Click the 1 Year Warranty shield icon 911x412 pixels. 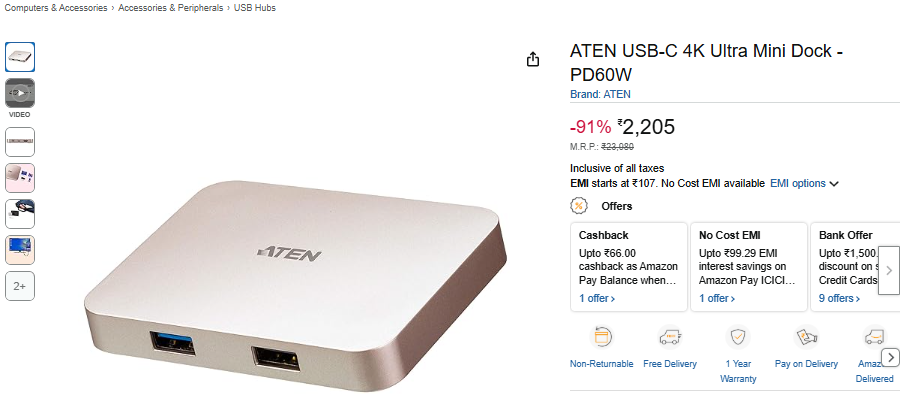click(738, 337)
